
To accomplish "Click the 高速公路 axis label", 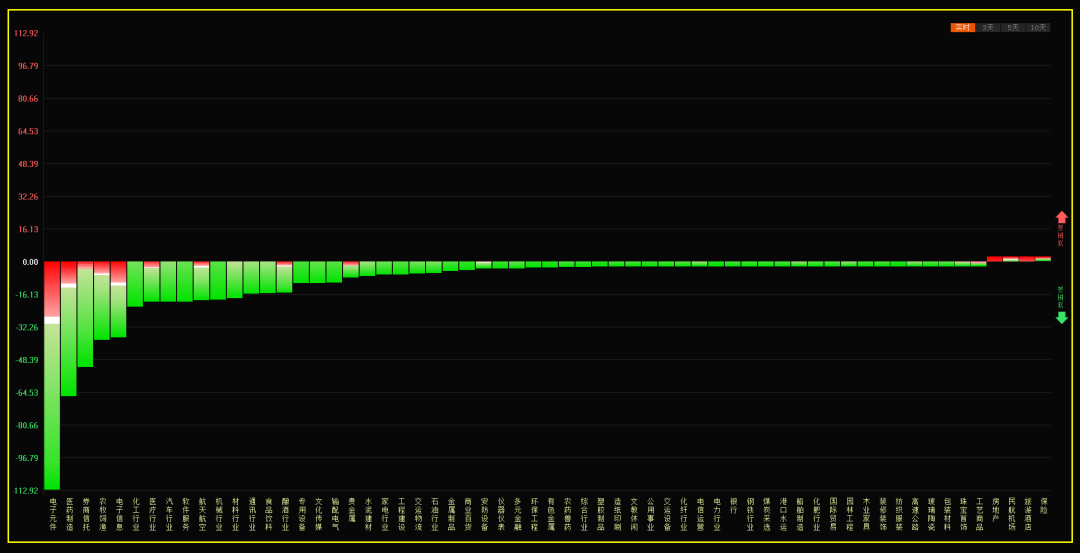I will tap(915, 515).
